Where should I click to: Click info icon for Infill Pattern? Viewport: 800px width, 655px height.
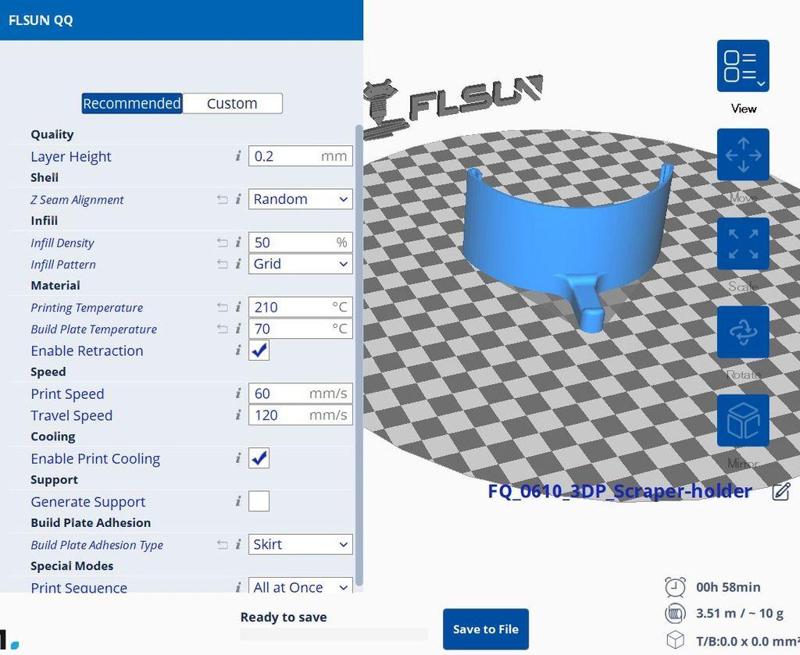click(238, 264)
